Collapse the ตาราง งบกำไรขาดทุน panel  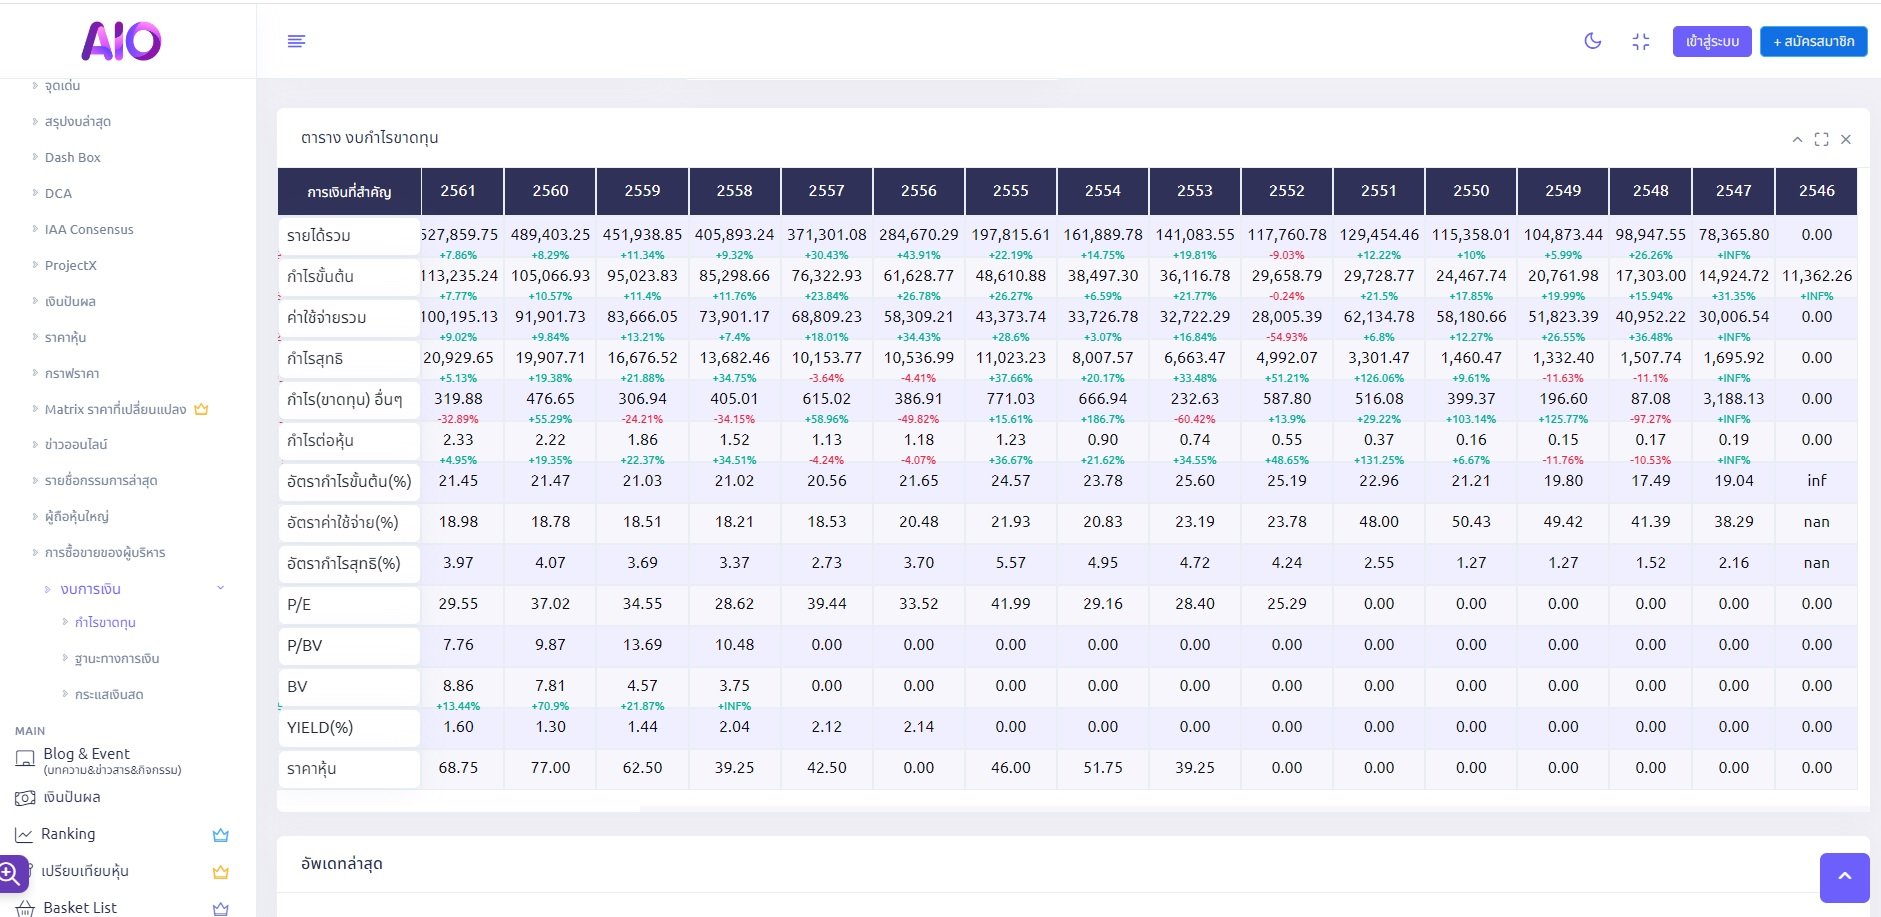click(1797, 139)
